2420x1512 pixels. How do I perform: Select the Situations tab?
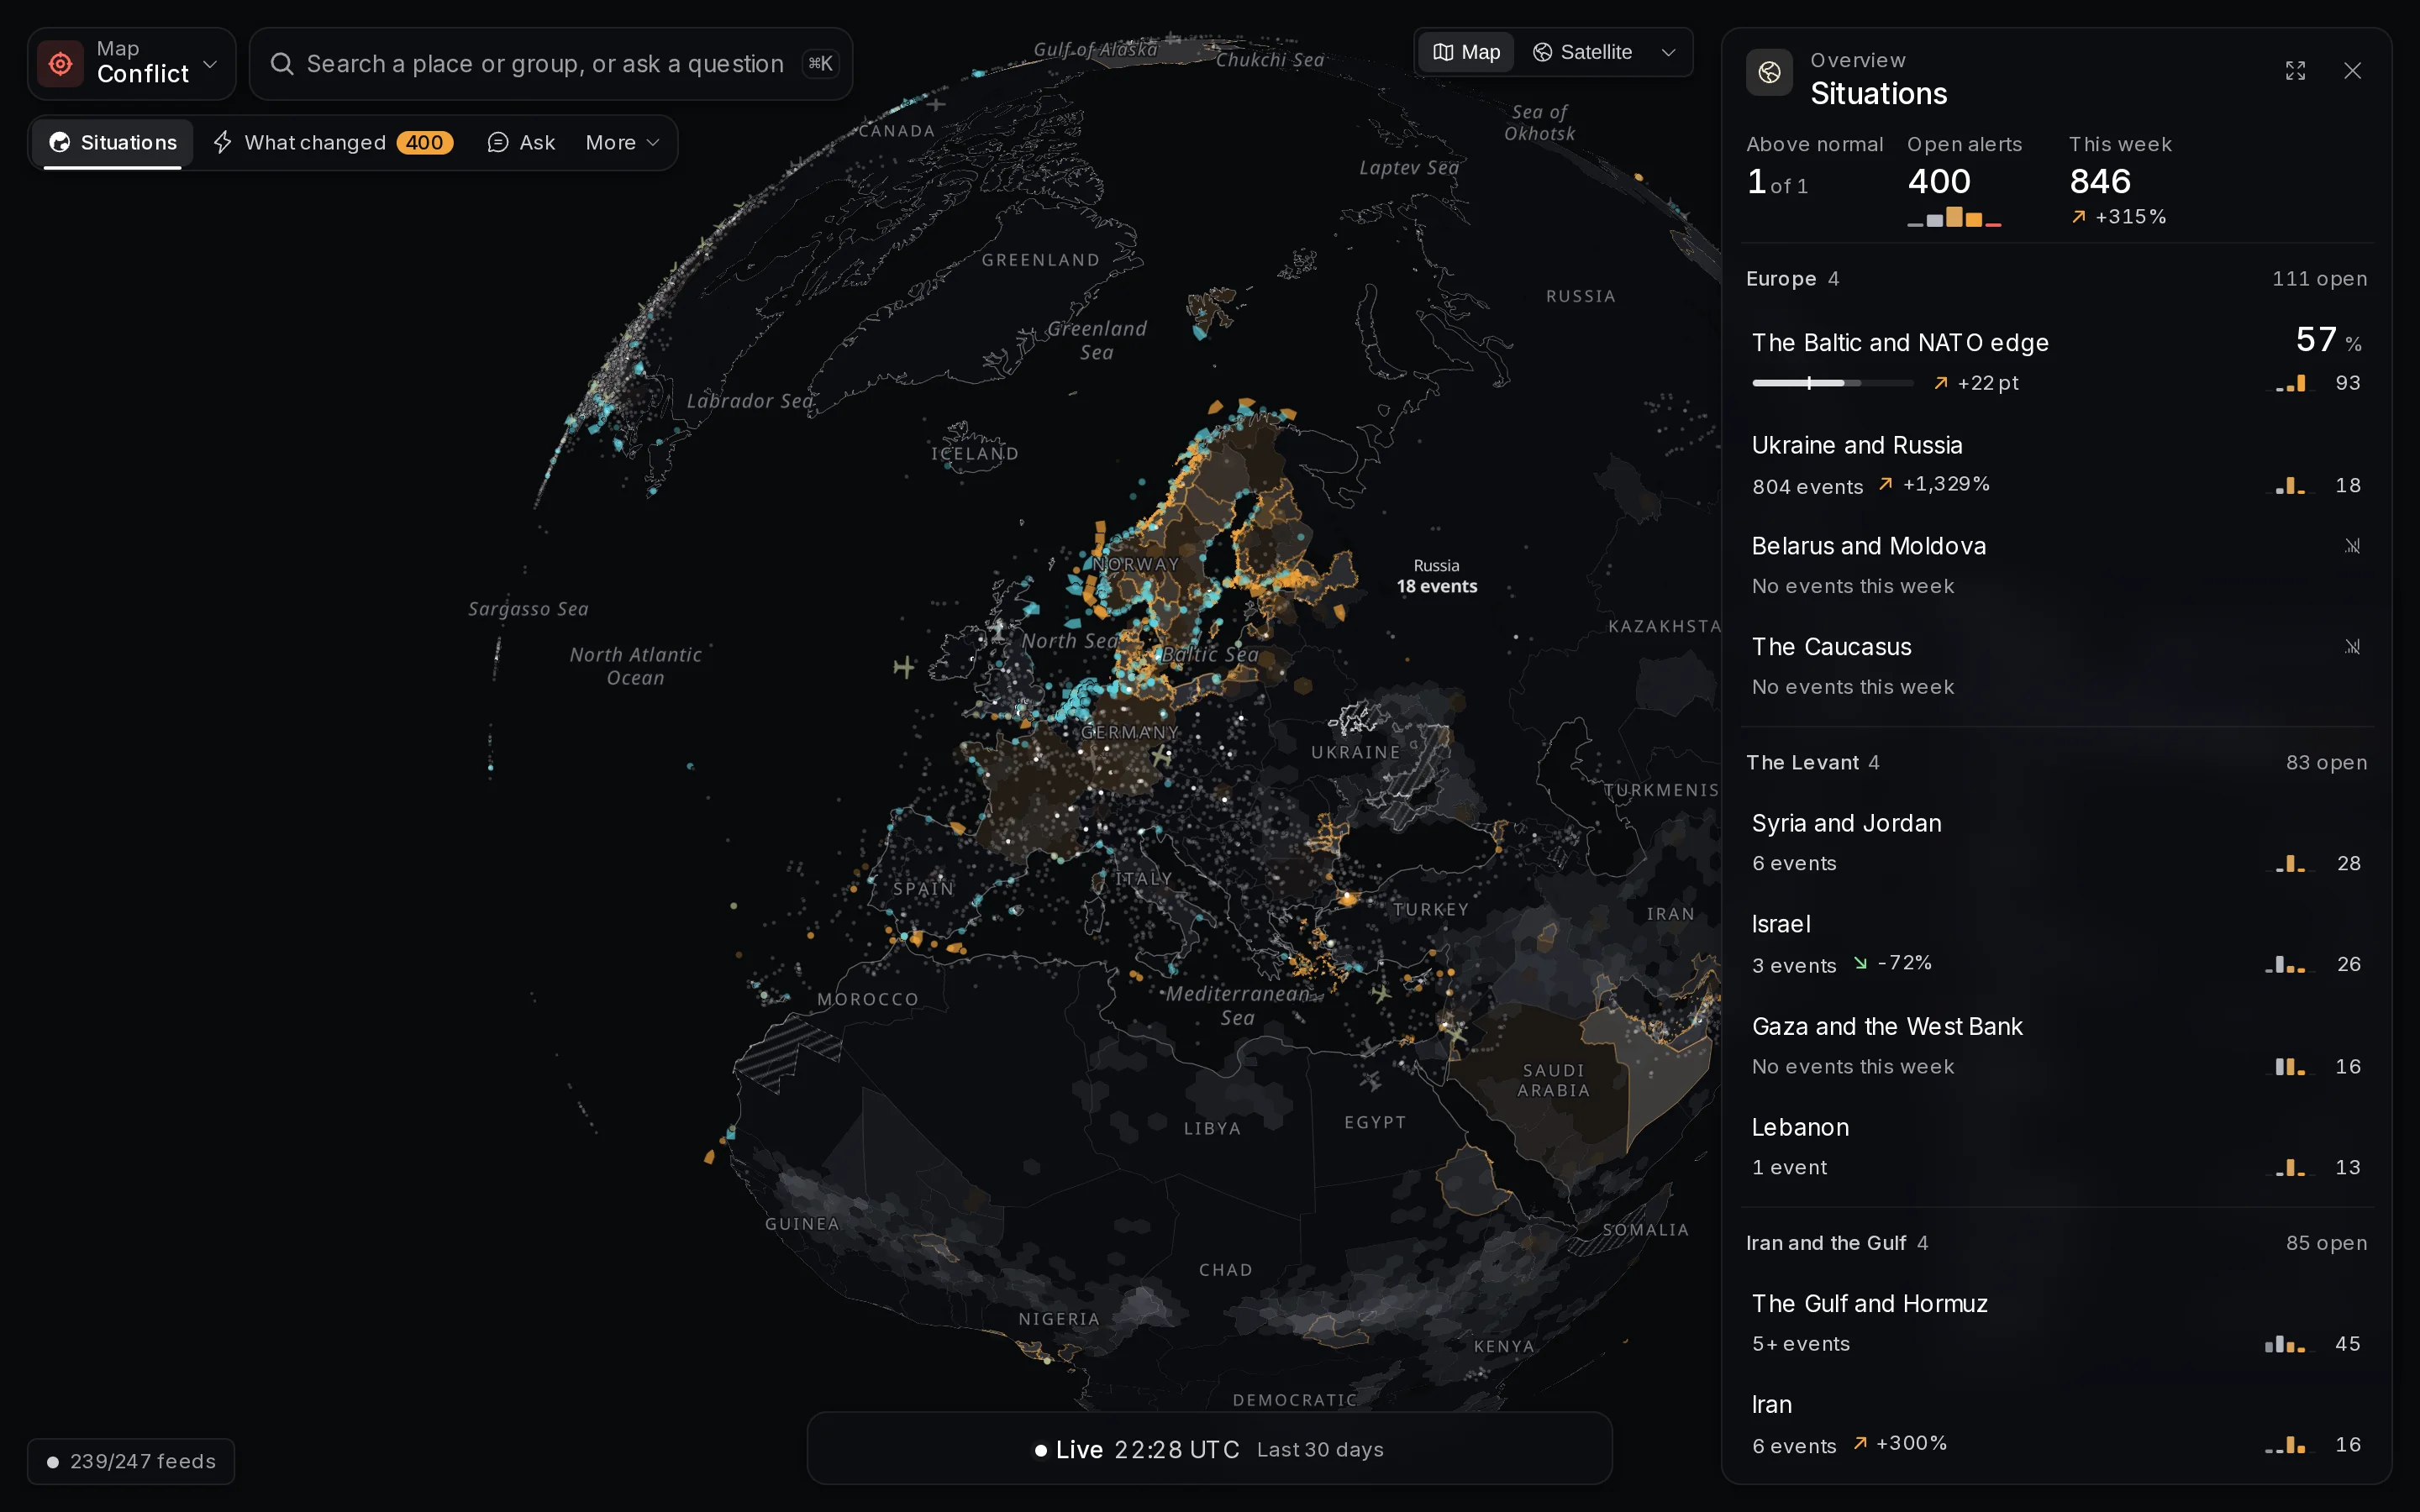[113, 143]
